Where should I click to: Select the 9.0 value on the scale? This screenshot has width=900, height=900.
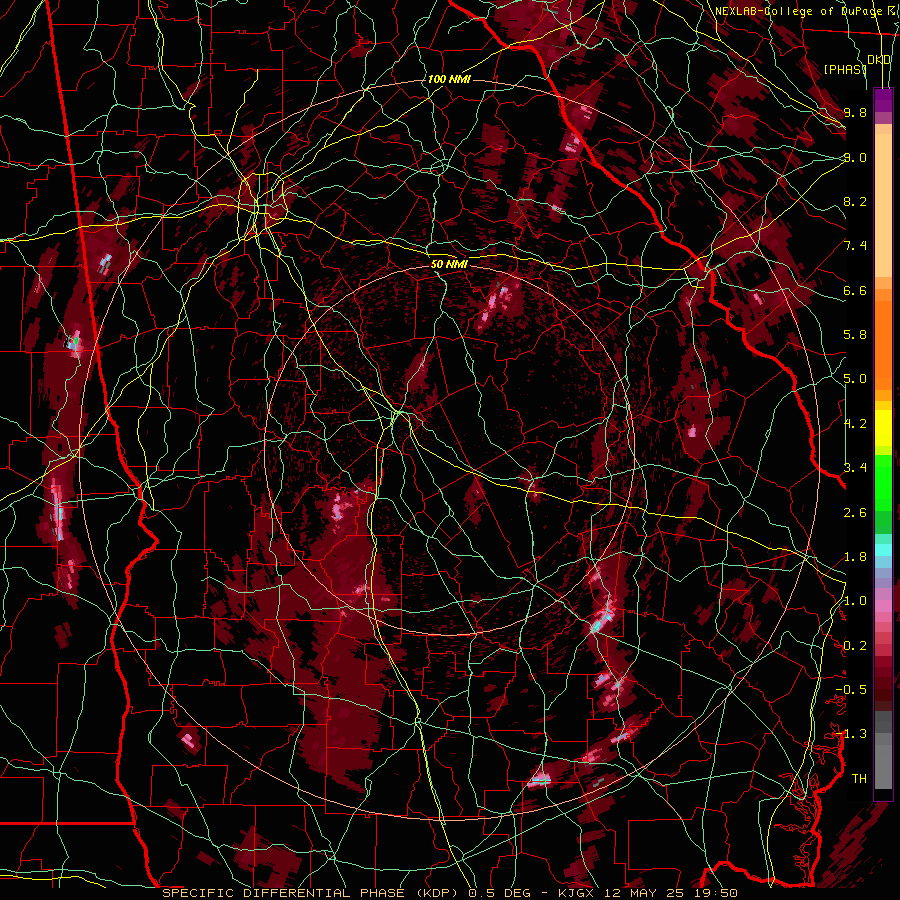(x=855, y=157)
